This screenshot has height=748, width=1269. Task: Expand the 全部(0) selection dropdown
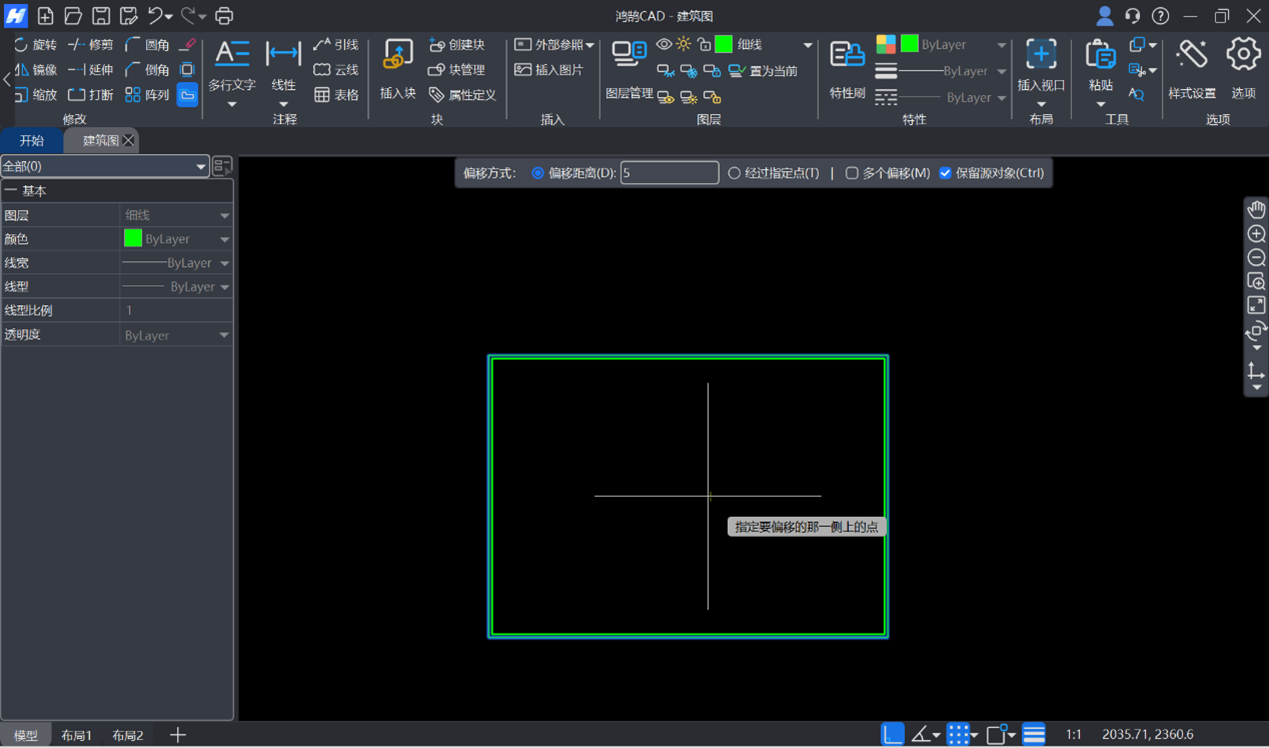coord(104,166)
